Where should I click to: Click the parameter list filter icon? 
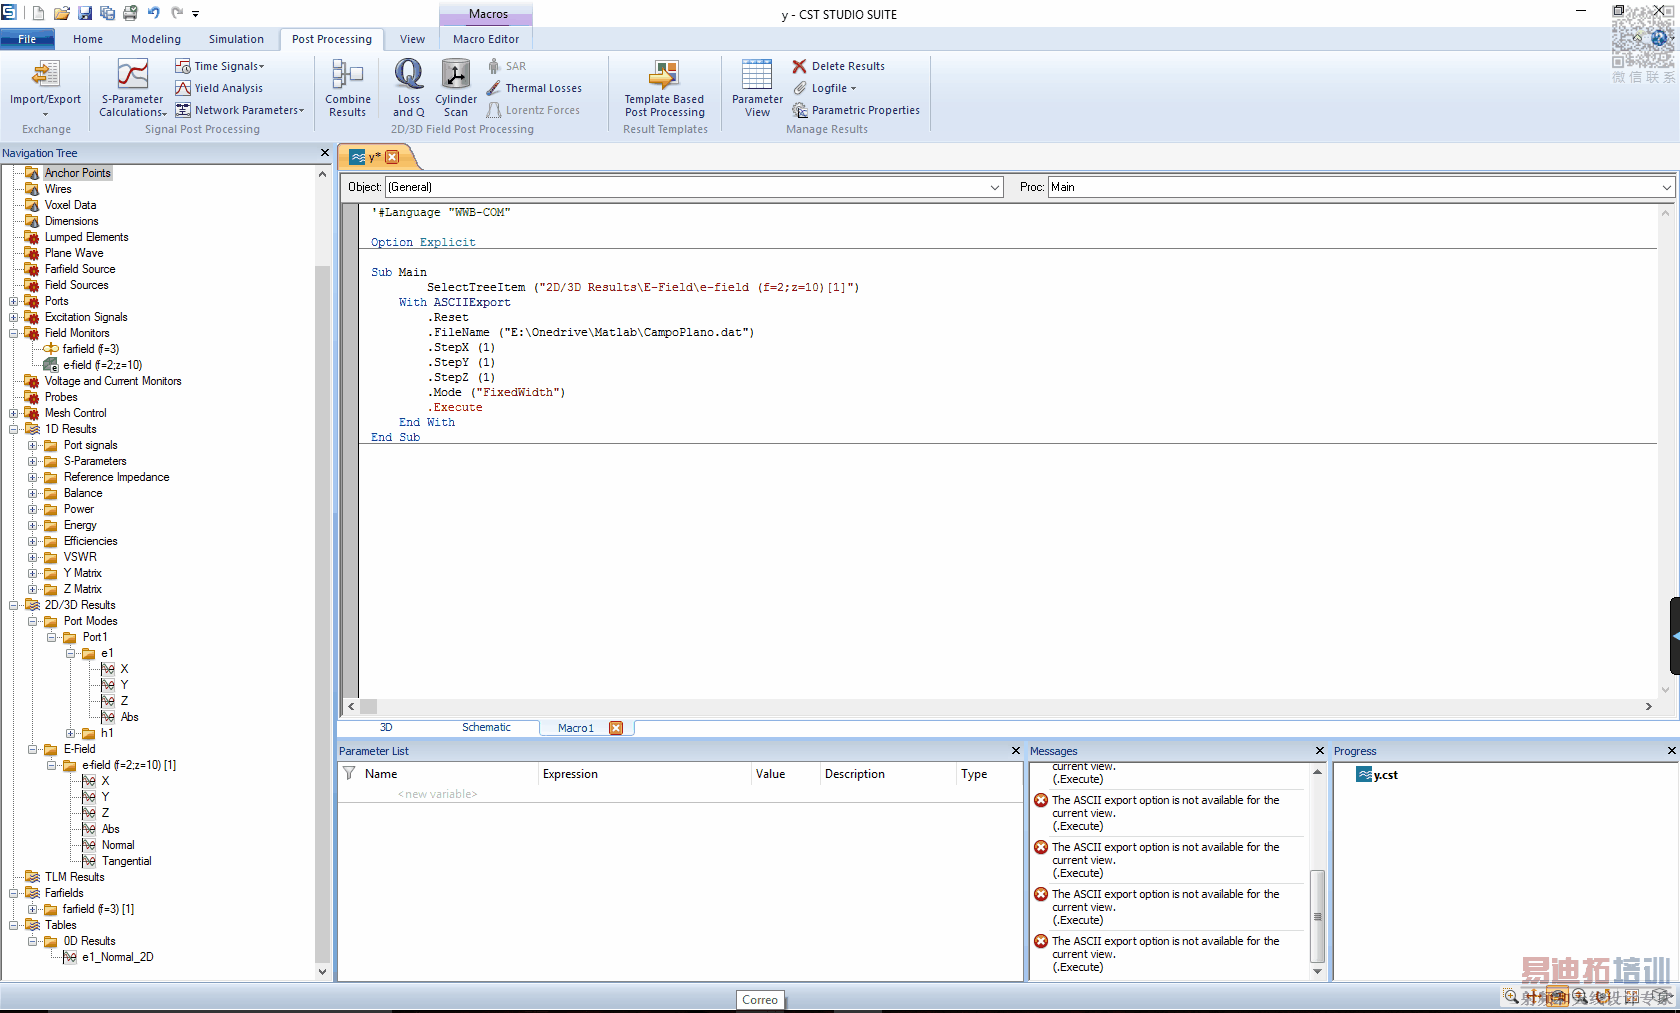click(x=349, y=773)
